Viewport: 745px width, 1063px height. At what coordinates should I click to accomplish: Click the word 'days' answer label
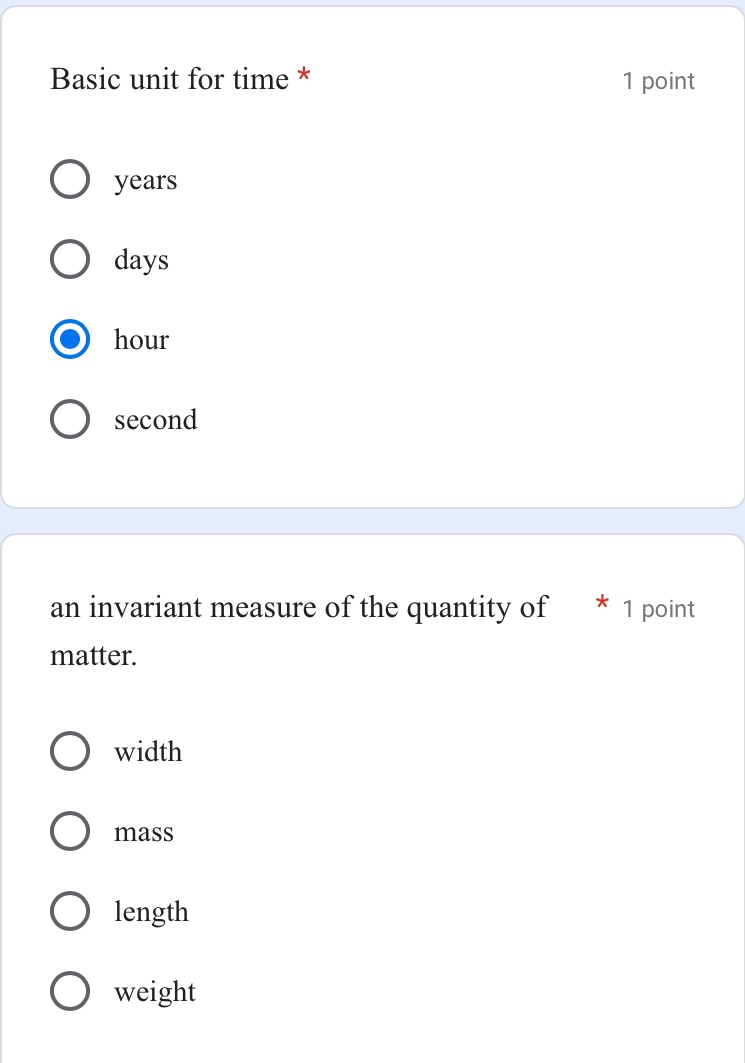(142, 261)
